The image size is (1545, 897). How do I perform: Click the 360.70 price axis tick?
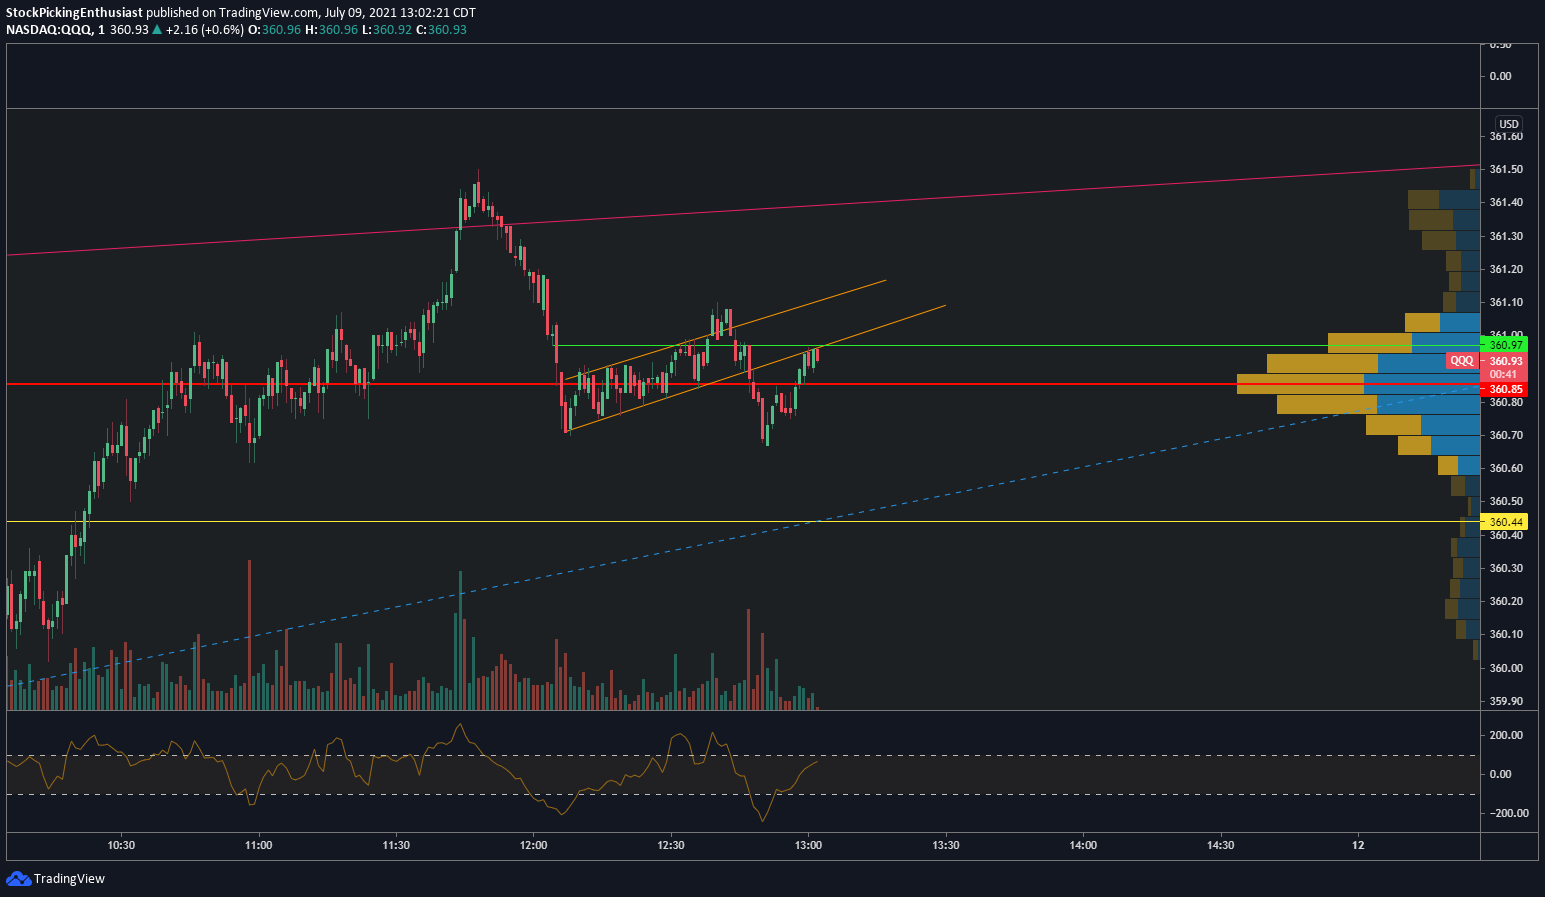pos(1506,435)
